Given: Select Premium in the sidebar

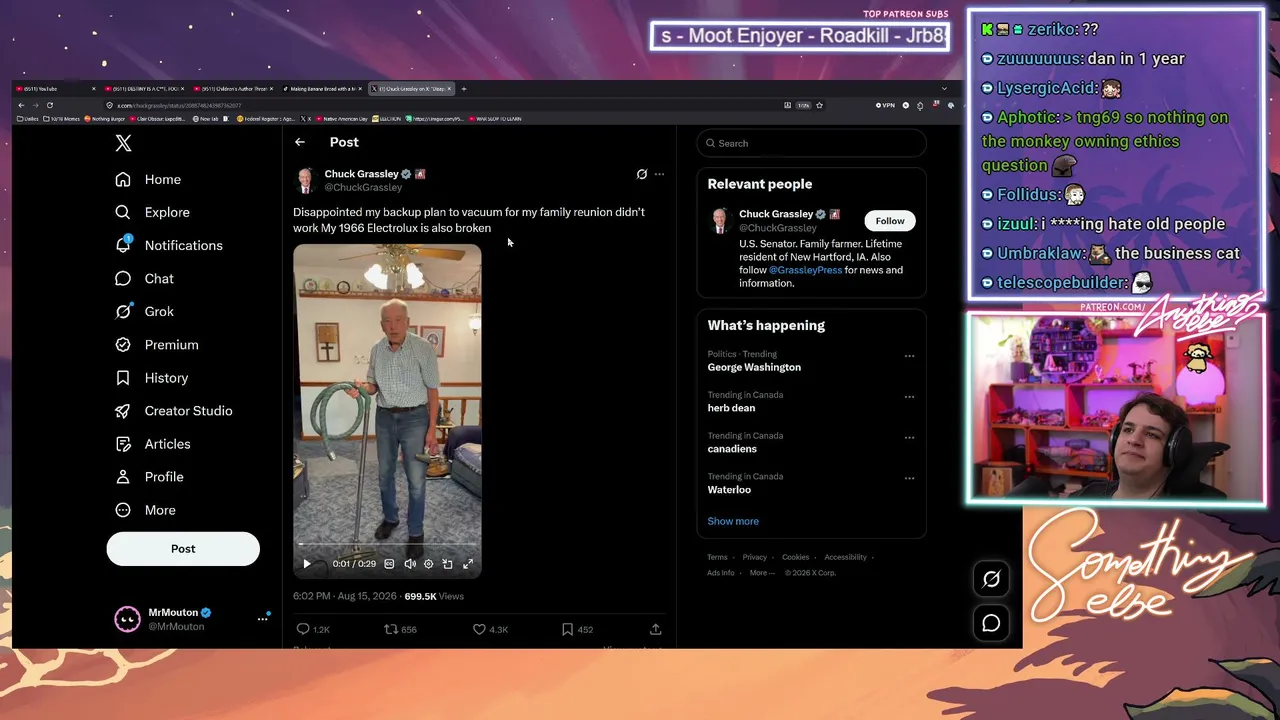Looking at the screenshot, I should click(x=156, y=344).
